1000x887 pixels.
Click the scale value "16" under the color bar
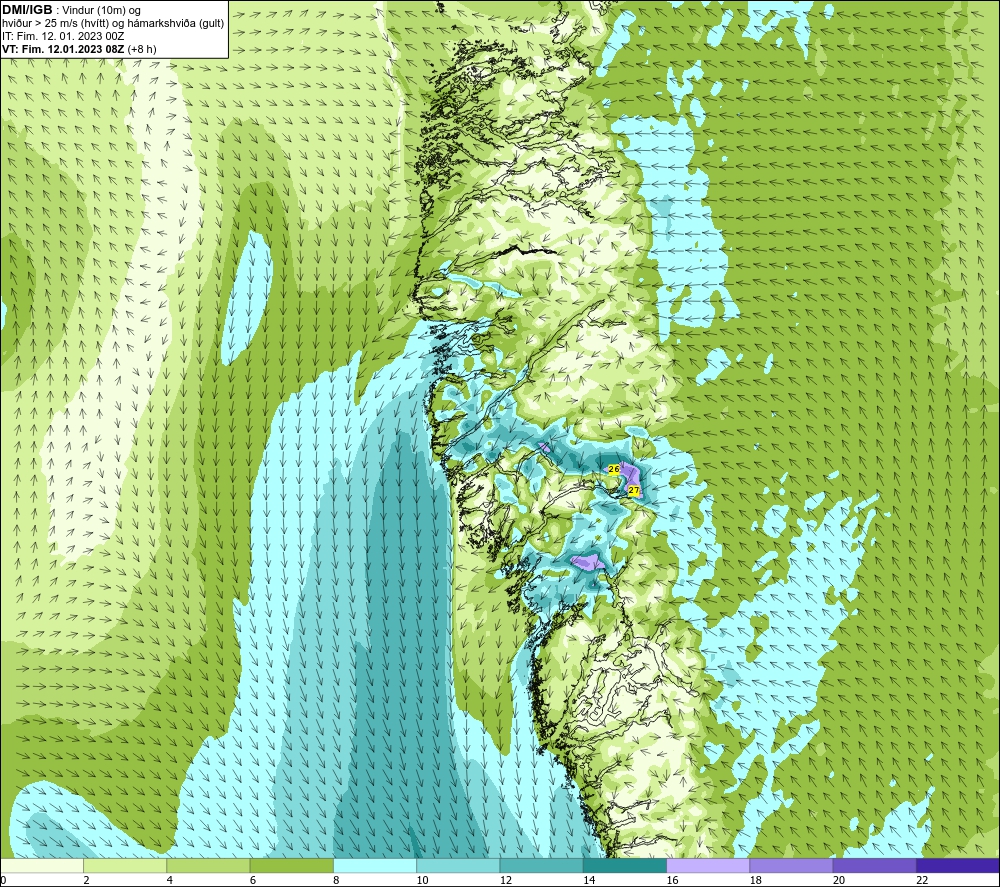[672, 880]
